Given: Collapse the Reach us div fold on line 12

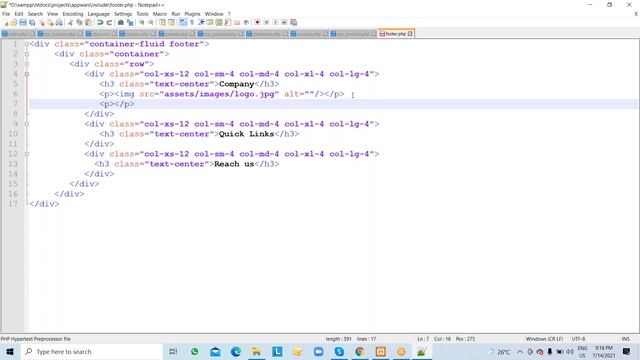Looking at the screenshot, I should click(27, 154).
